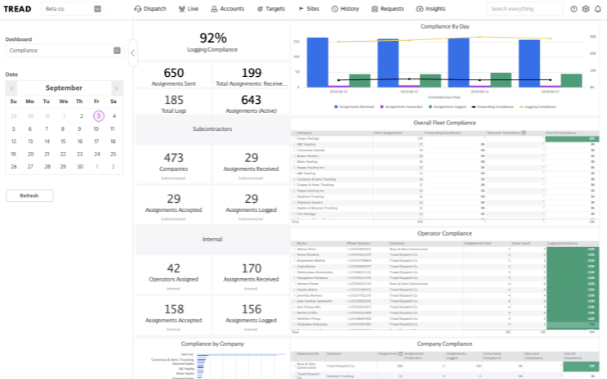Click the first blue bar in Compliance By Day
Viewport: 607px width, 379px height.
pos(317,62)
